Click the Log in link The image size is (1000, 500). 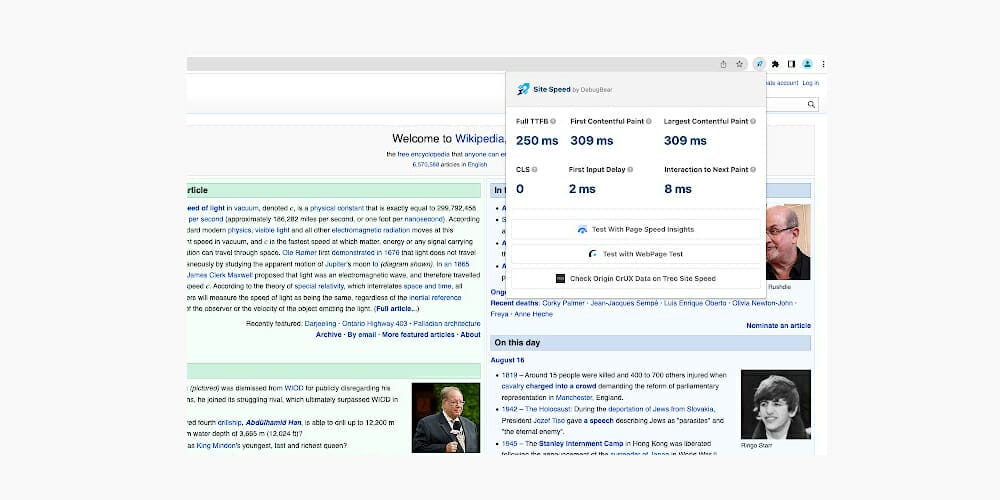[811, 83]
